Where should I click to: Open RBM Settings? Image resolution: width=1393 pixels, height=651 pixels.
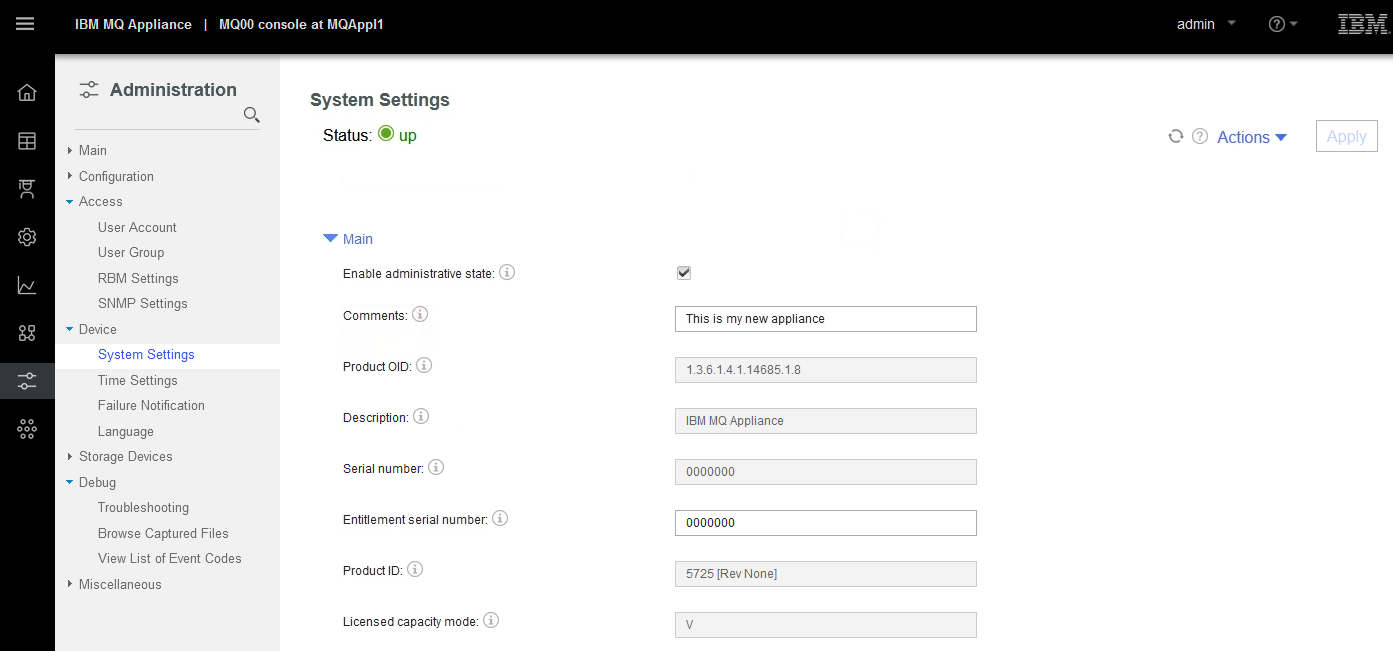[138, 278]
